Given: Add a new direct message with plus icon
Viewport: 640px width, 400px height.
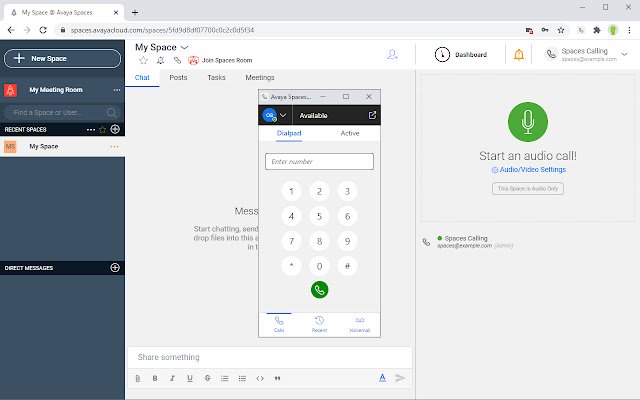Looking at the screenshot, I should [115, 268].
